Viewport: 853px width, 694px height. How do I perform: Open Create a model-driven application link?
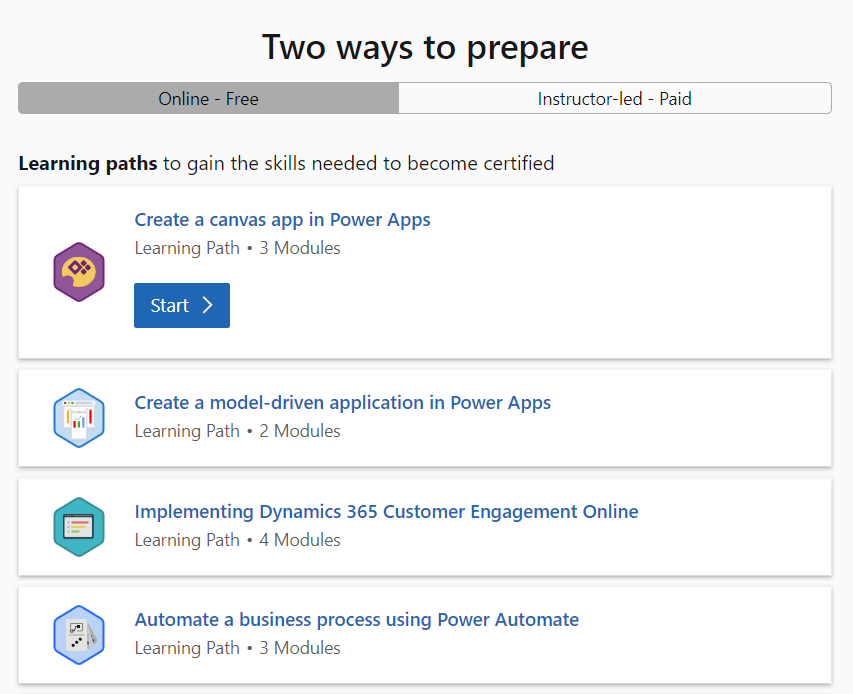tap(342, 403)
